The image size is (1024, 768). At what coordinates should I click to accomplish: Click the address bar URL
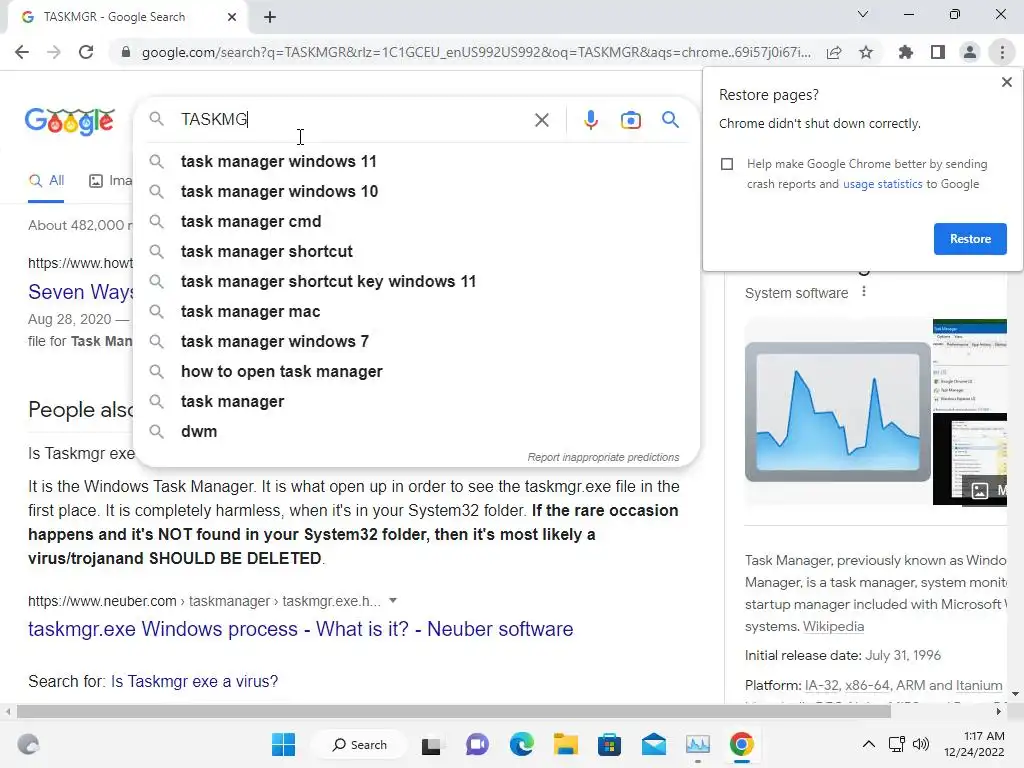coord(476,52)
